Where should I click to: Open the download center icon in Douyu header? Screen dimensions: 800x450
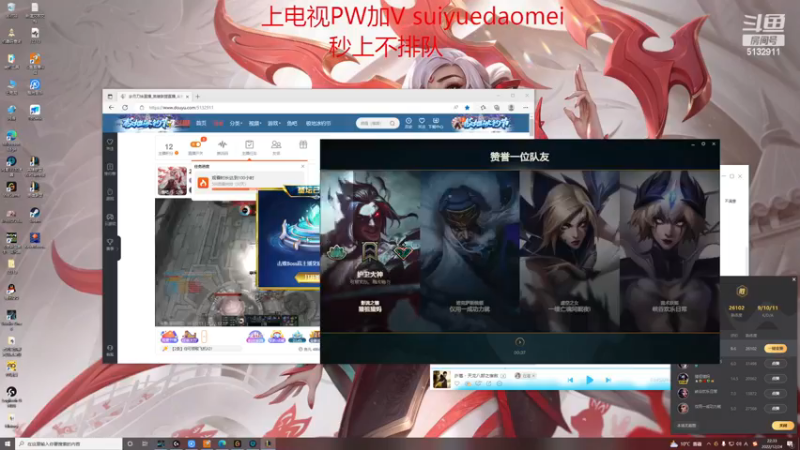click(436, 123)
